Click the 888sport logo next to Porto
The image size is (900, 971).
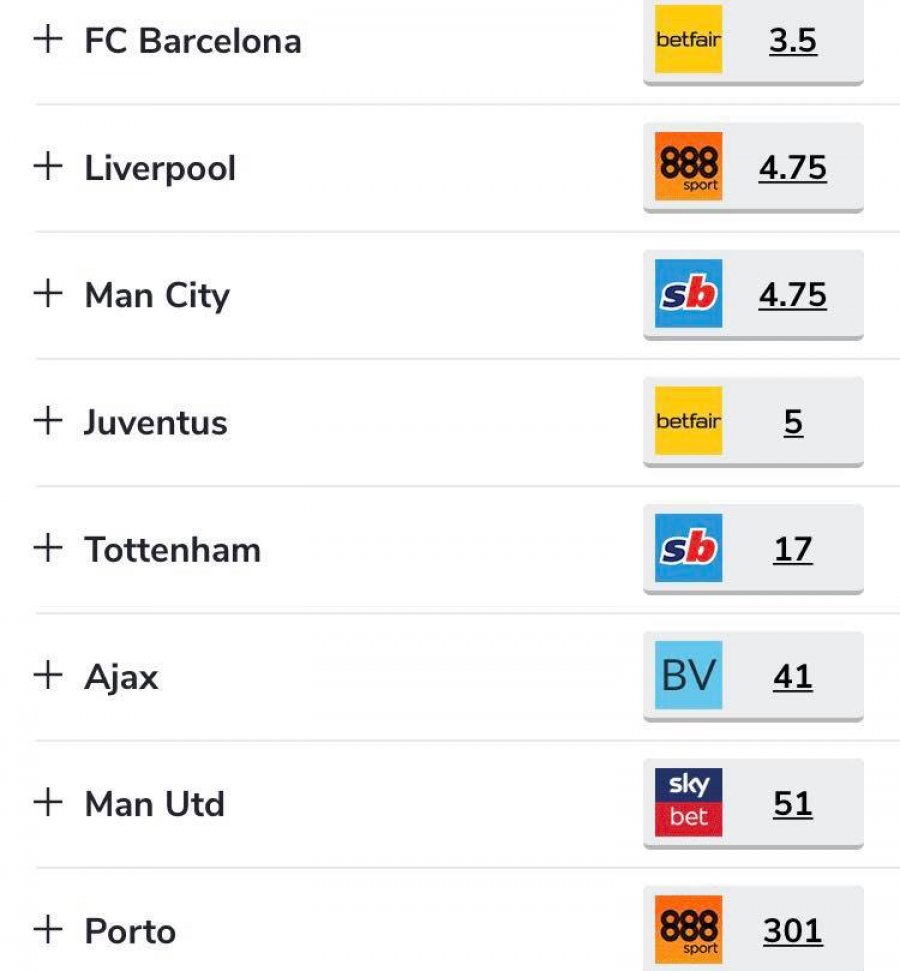point(688,930)
